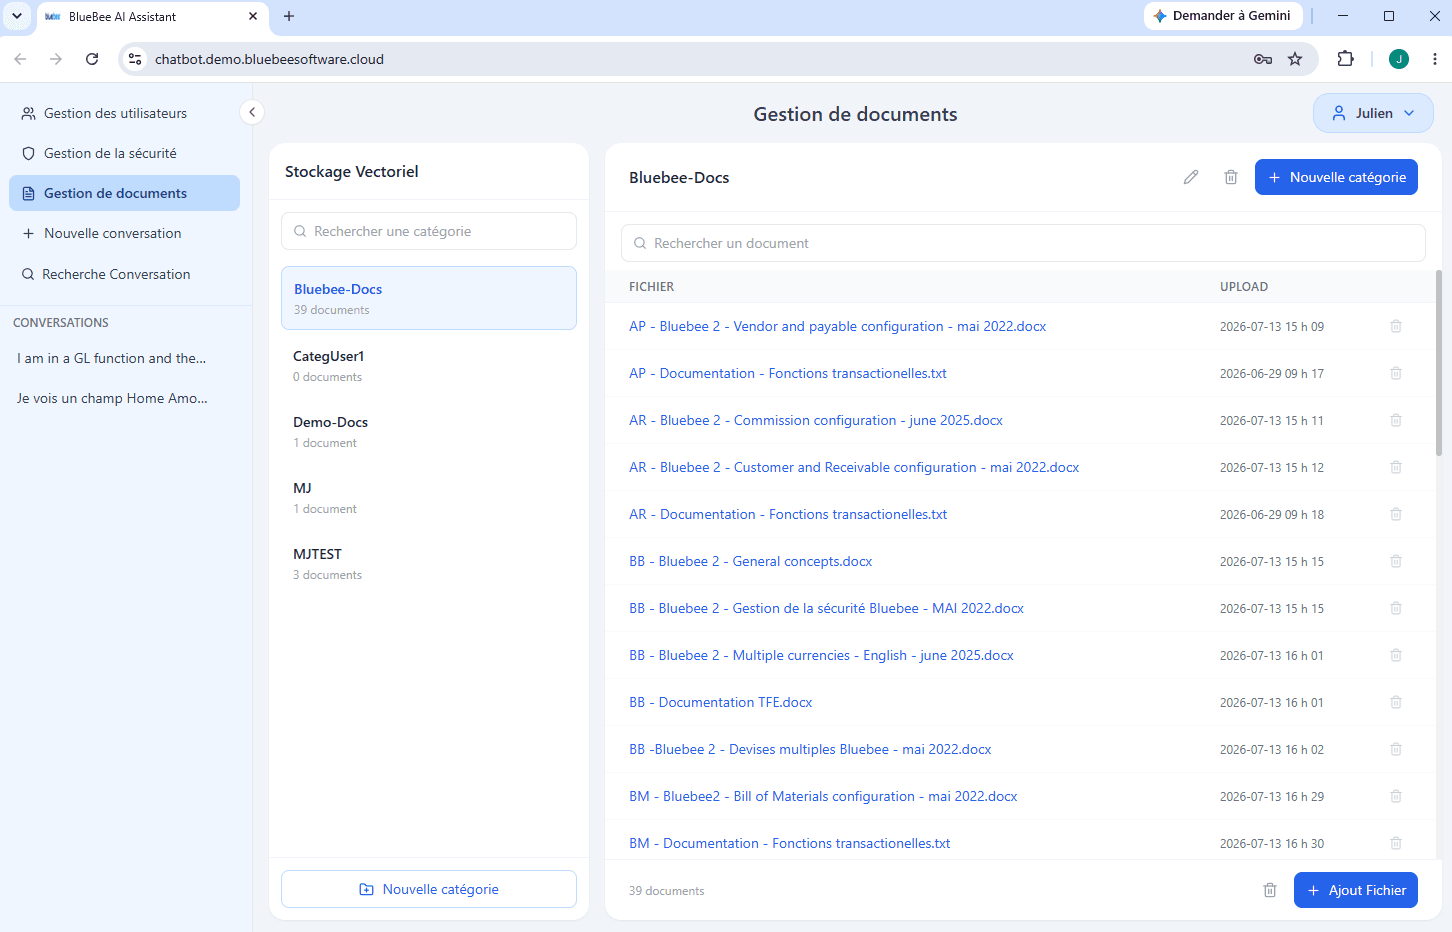Go back to the previous page

(20, 59)
